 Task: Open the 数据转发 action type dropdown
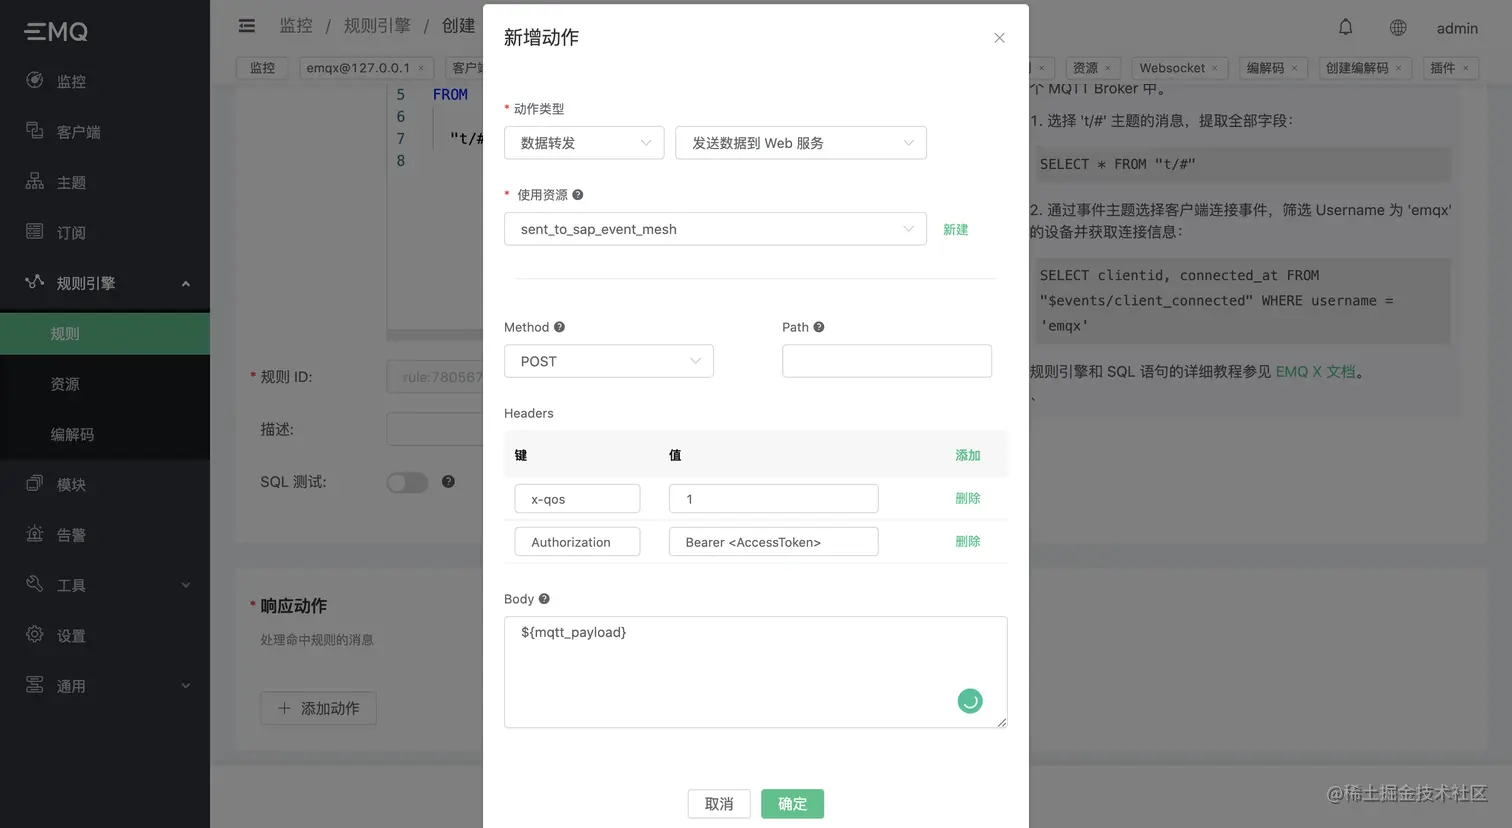584,143
